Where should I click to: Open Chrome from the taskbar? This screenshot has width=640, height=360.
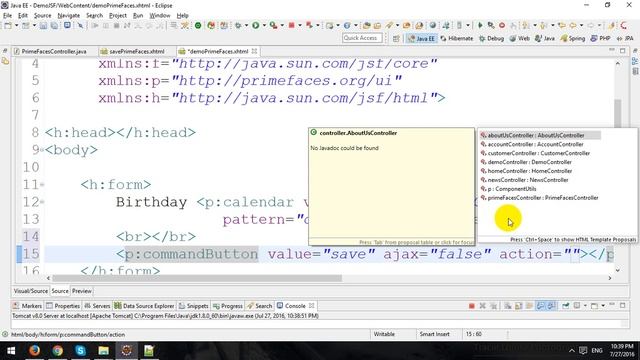coord(57,350)
